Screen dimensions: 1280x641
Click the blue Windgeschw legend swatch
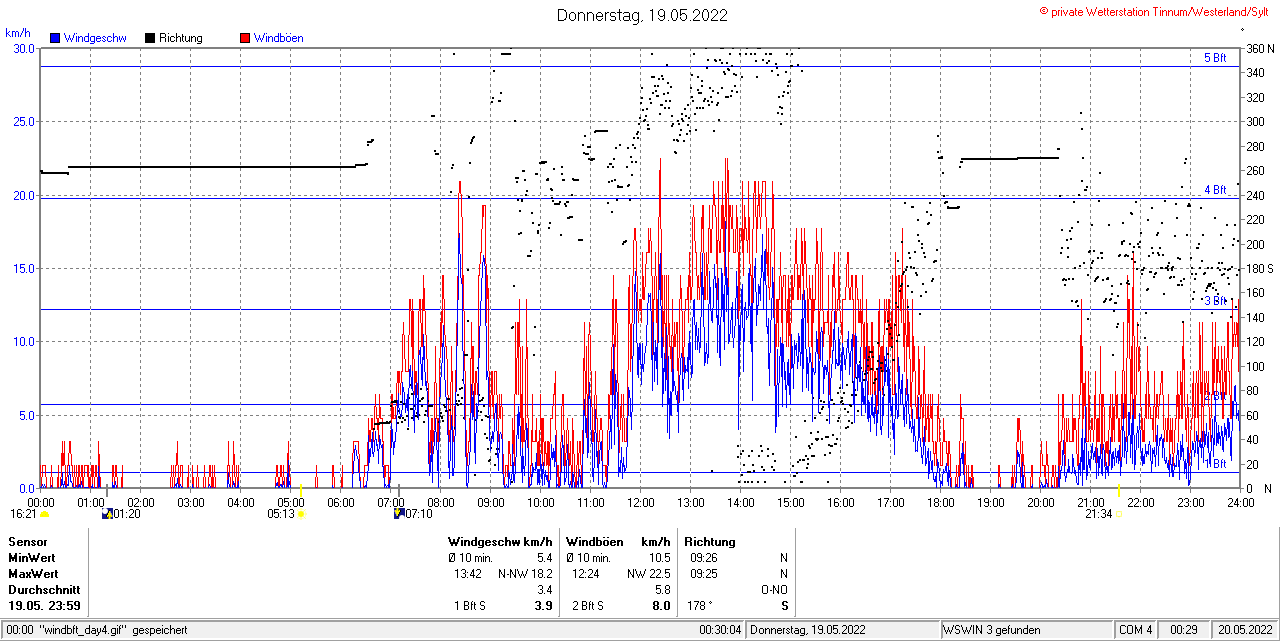[x=55, y=38]
